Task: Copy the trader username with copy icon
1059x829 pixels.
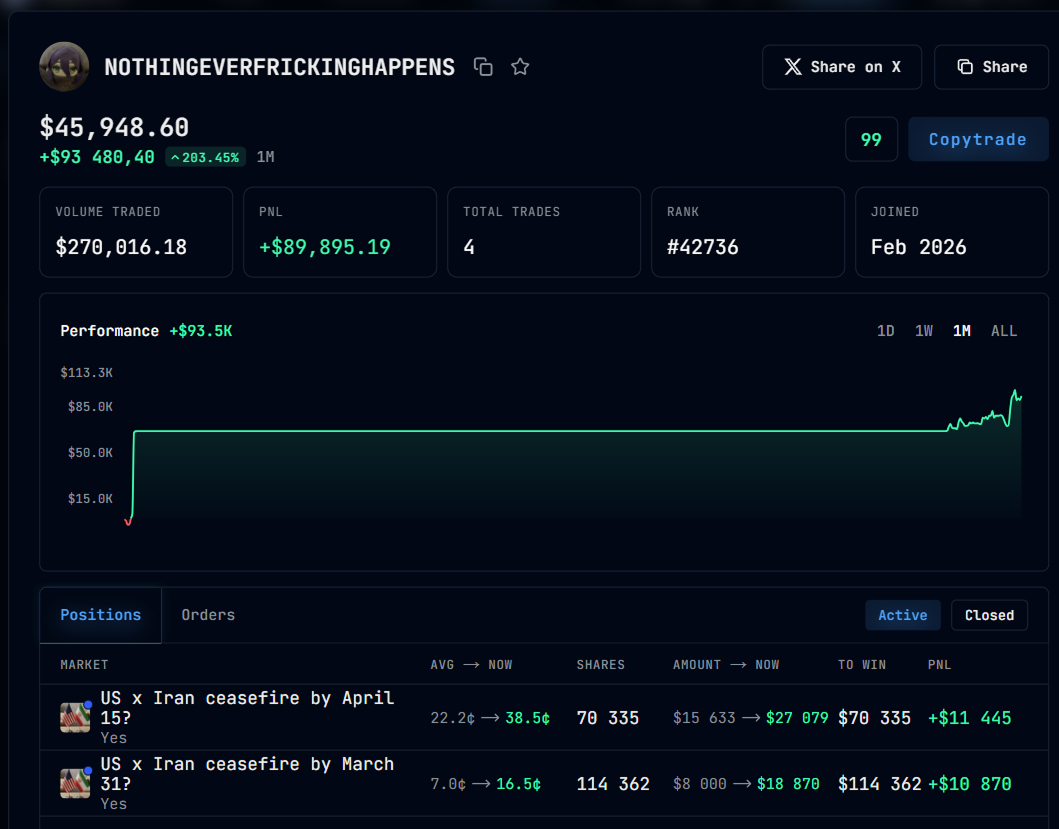Action: click(x=483, y=67)
